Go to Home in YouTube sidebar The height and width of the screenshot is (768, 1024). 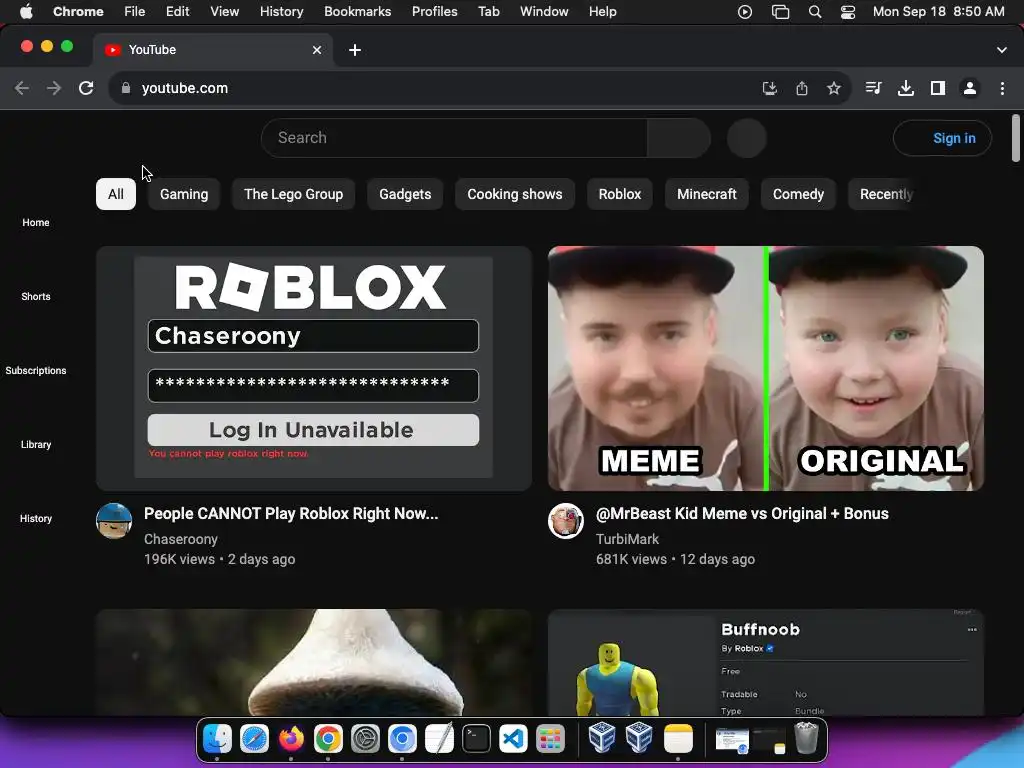pos(36,223)
